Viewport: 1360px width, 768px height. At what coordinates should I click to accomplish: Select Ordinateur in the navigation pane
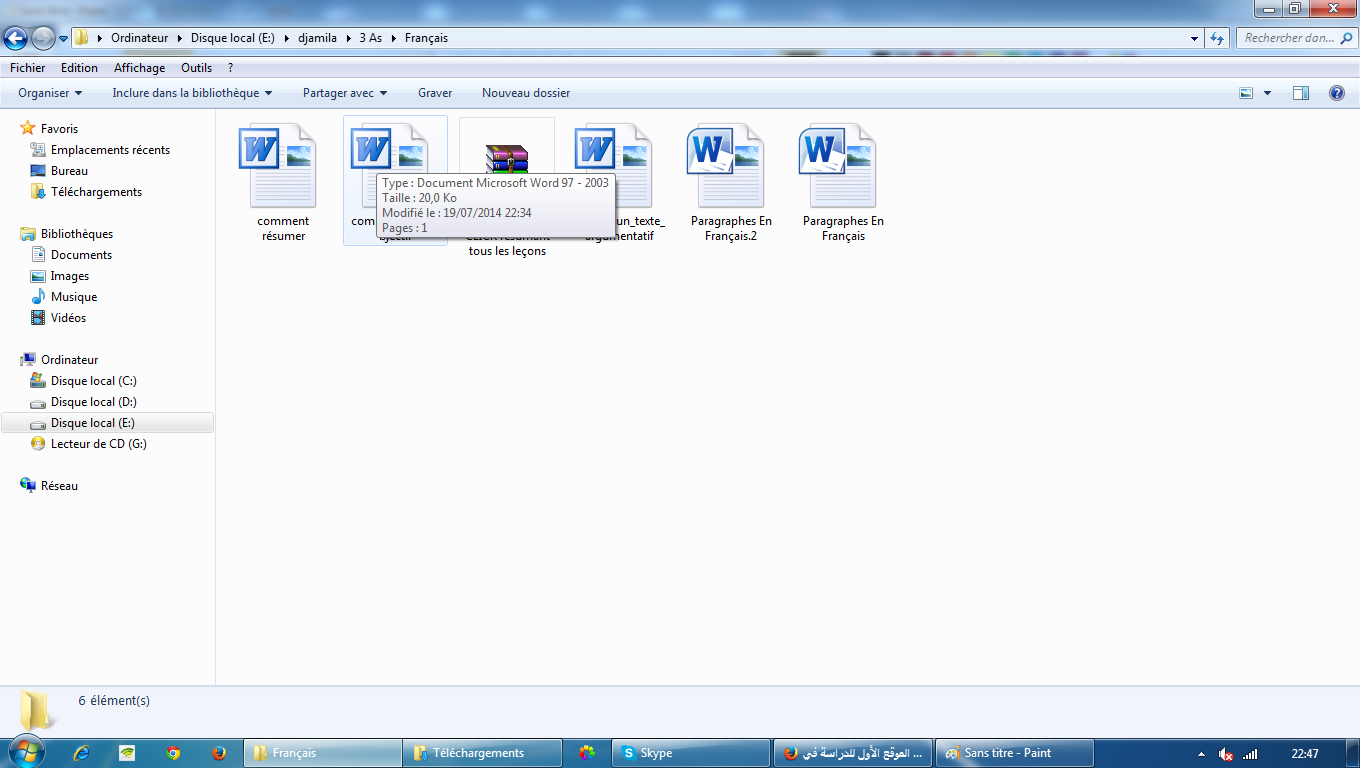(x=69, y=360)
